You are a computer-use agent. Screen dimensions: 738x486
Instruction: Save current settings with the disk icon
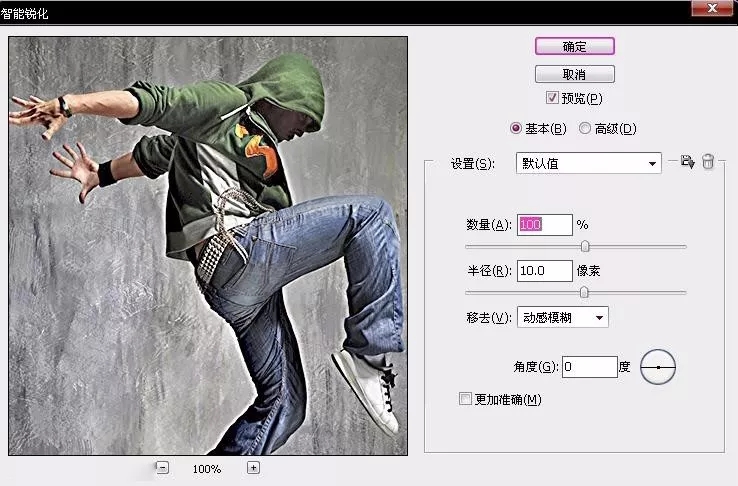(687, 162)
